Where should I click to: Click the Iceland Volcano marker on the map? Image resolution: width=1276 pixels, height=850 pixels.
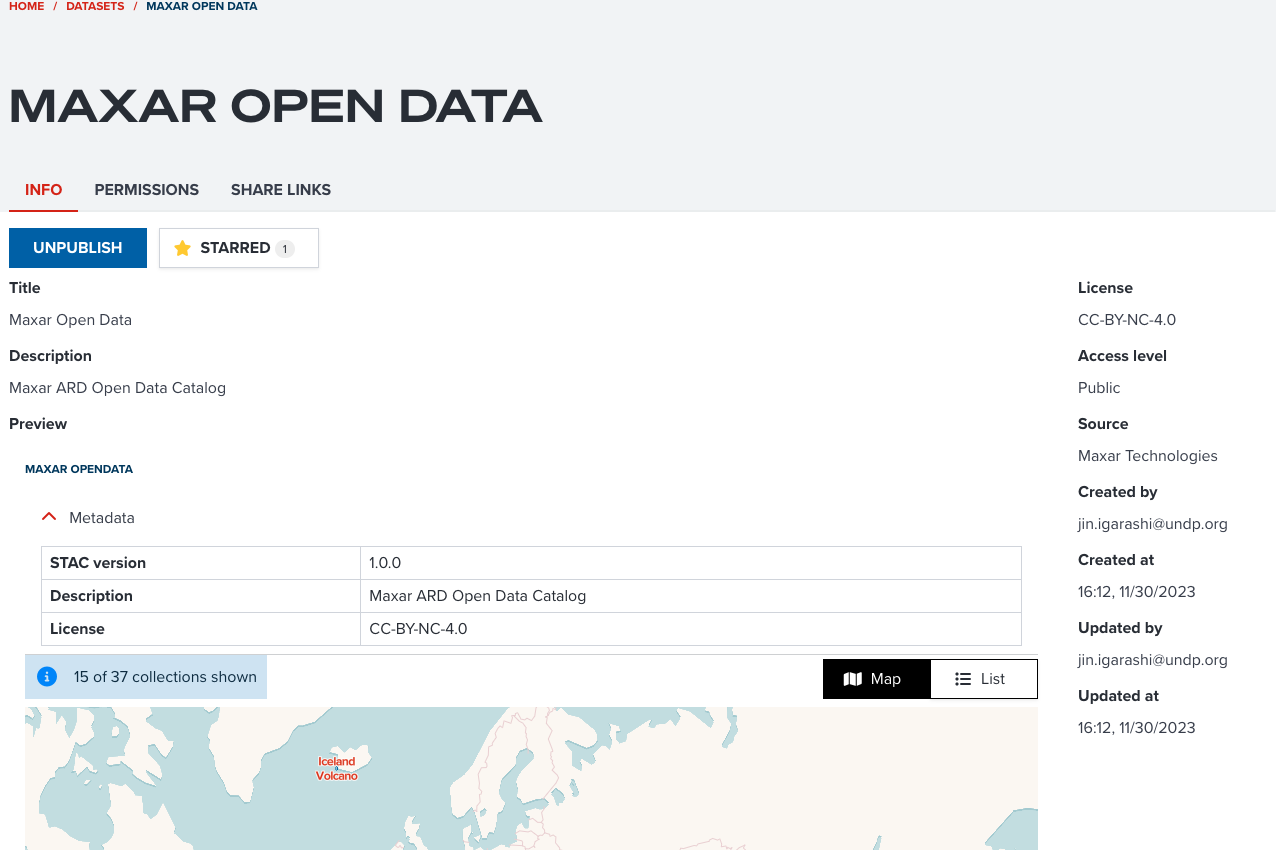tap(337, 767)
